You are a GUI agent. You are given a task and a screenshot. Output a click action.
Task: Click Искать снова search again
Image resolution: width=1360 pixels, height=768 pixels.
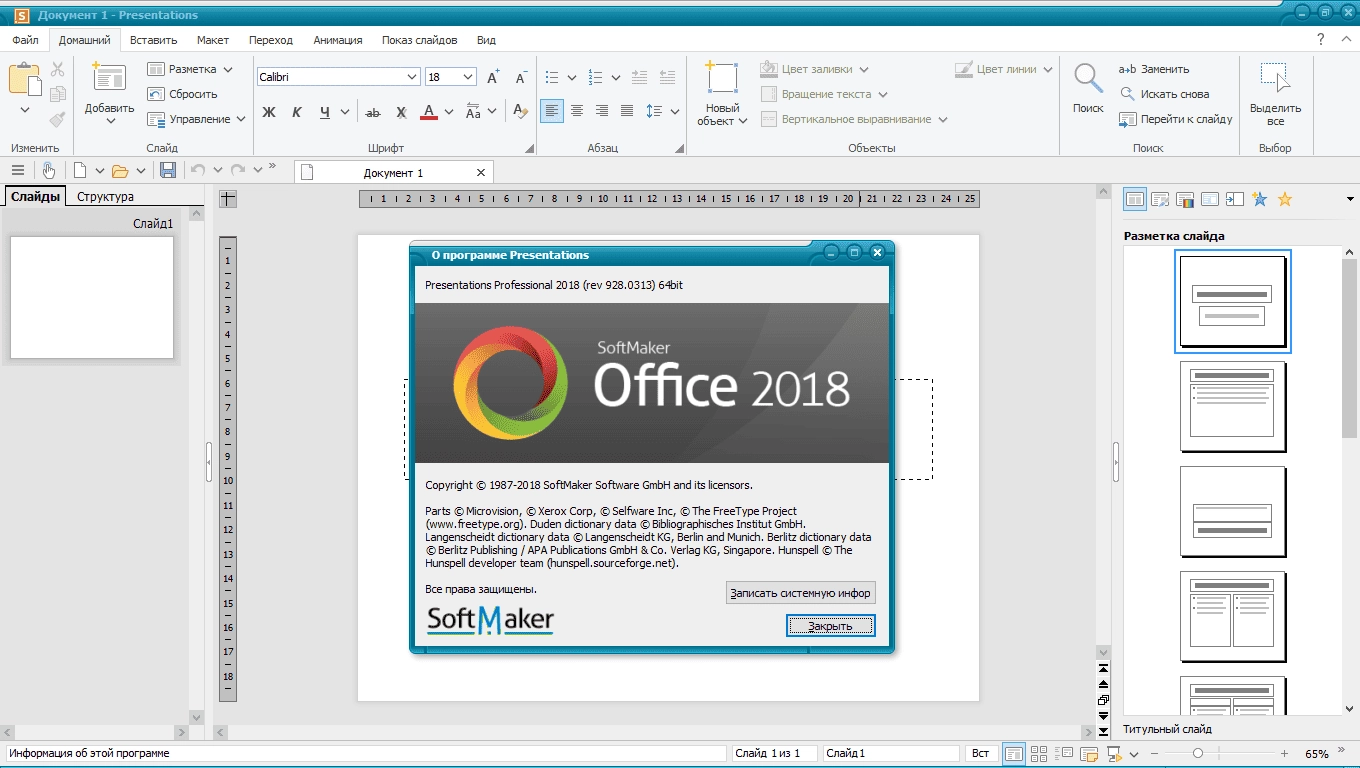click(1164, 94)
